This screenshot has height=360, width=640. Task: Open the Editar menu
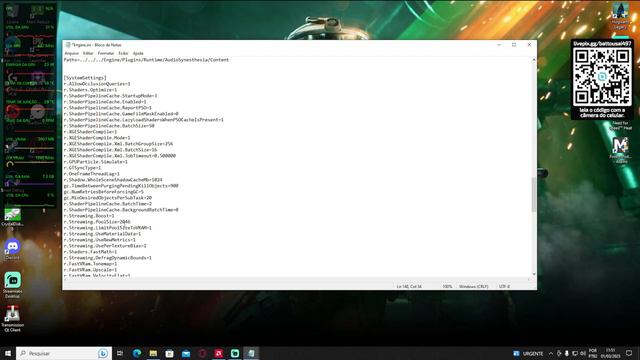88,53
